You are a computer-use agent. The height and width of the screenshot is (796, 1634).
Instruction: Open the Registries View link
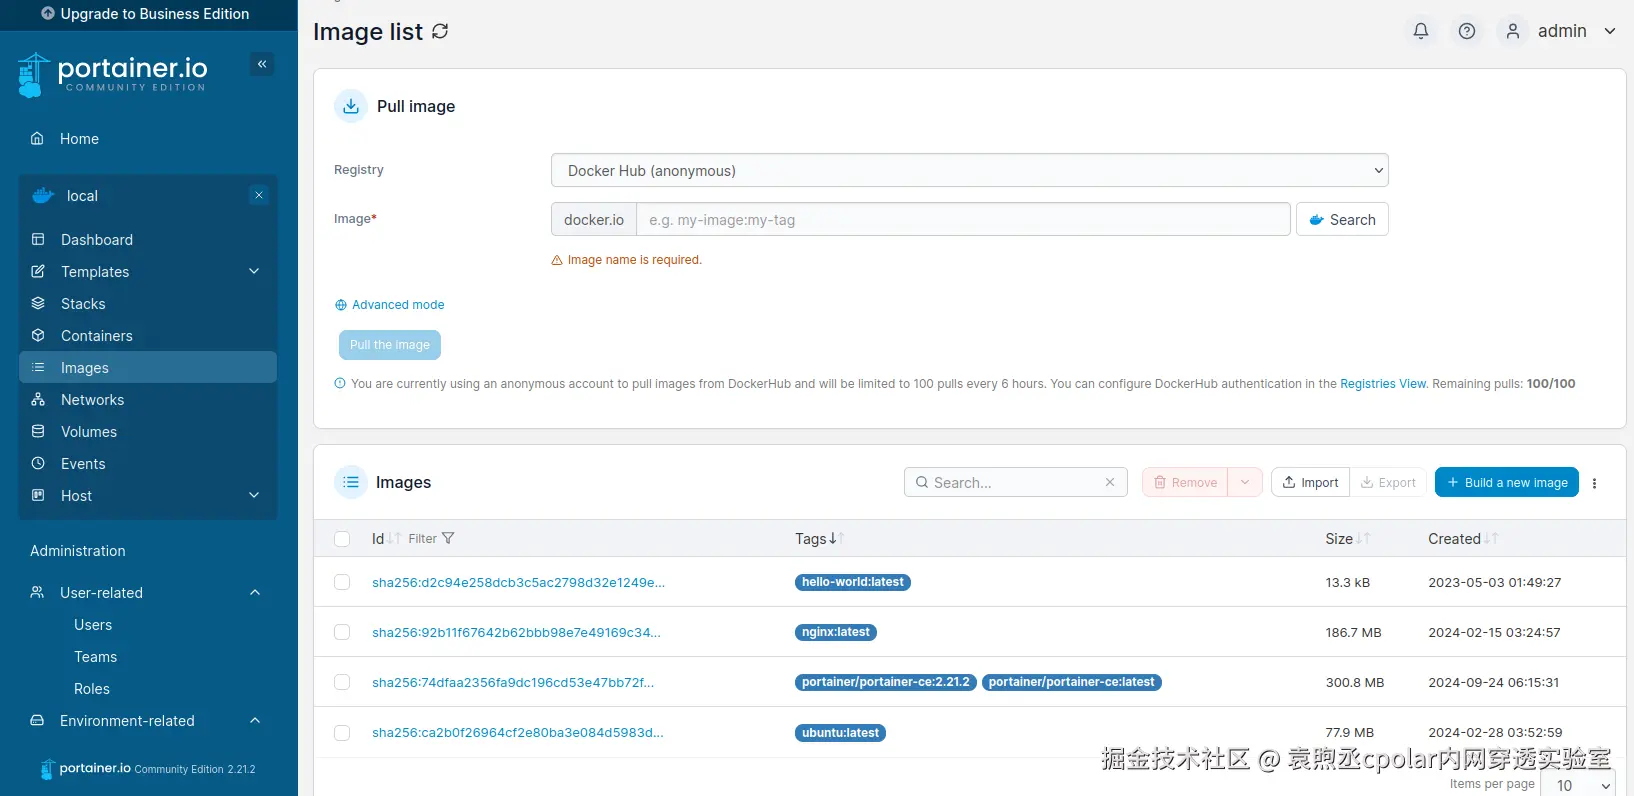(x=1383, y=383)
